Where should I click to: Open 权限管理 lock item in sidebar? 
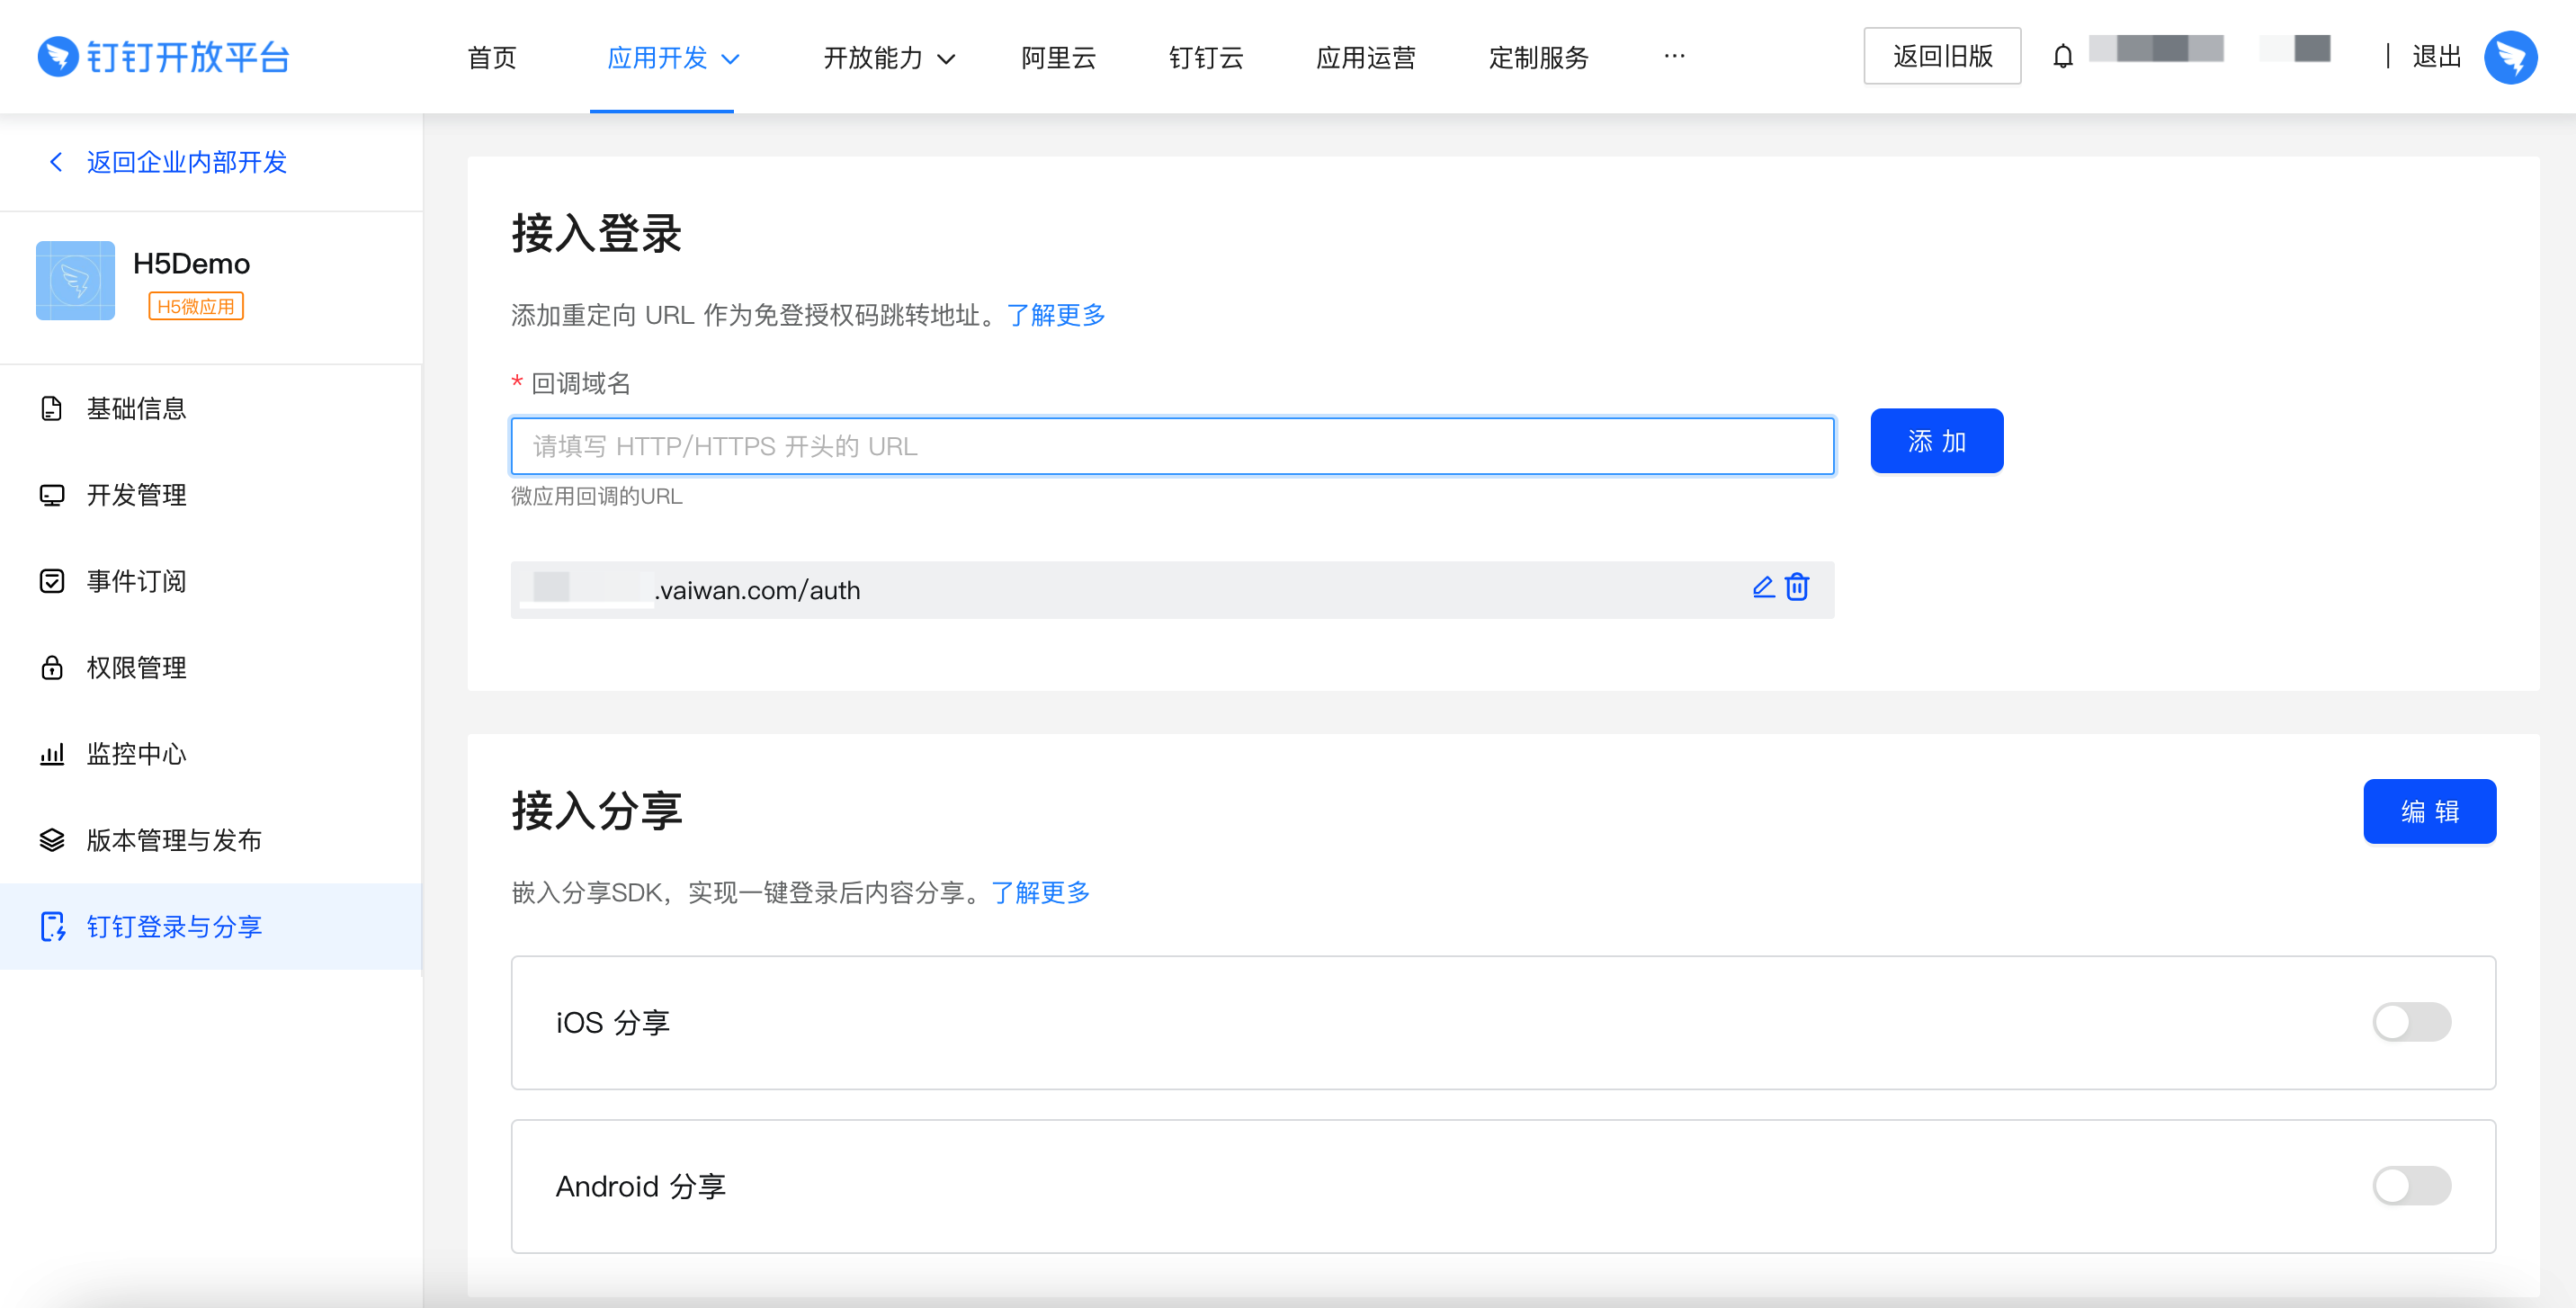[x=136, y=668]
